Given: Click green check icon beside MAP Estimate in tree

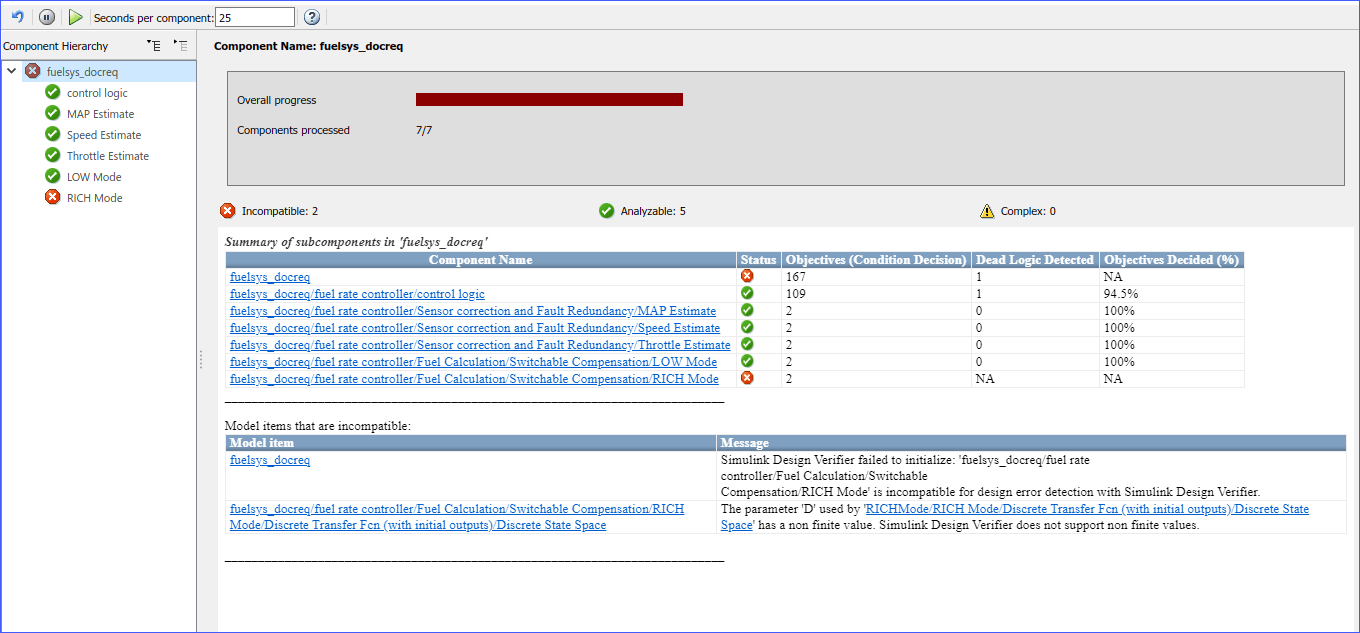Looking at the screenshot, I should coord(53,113).
